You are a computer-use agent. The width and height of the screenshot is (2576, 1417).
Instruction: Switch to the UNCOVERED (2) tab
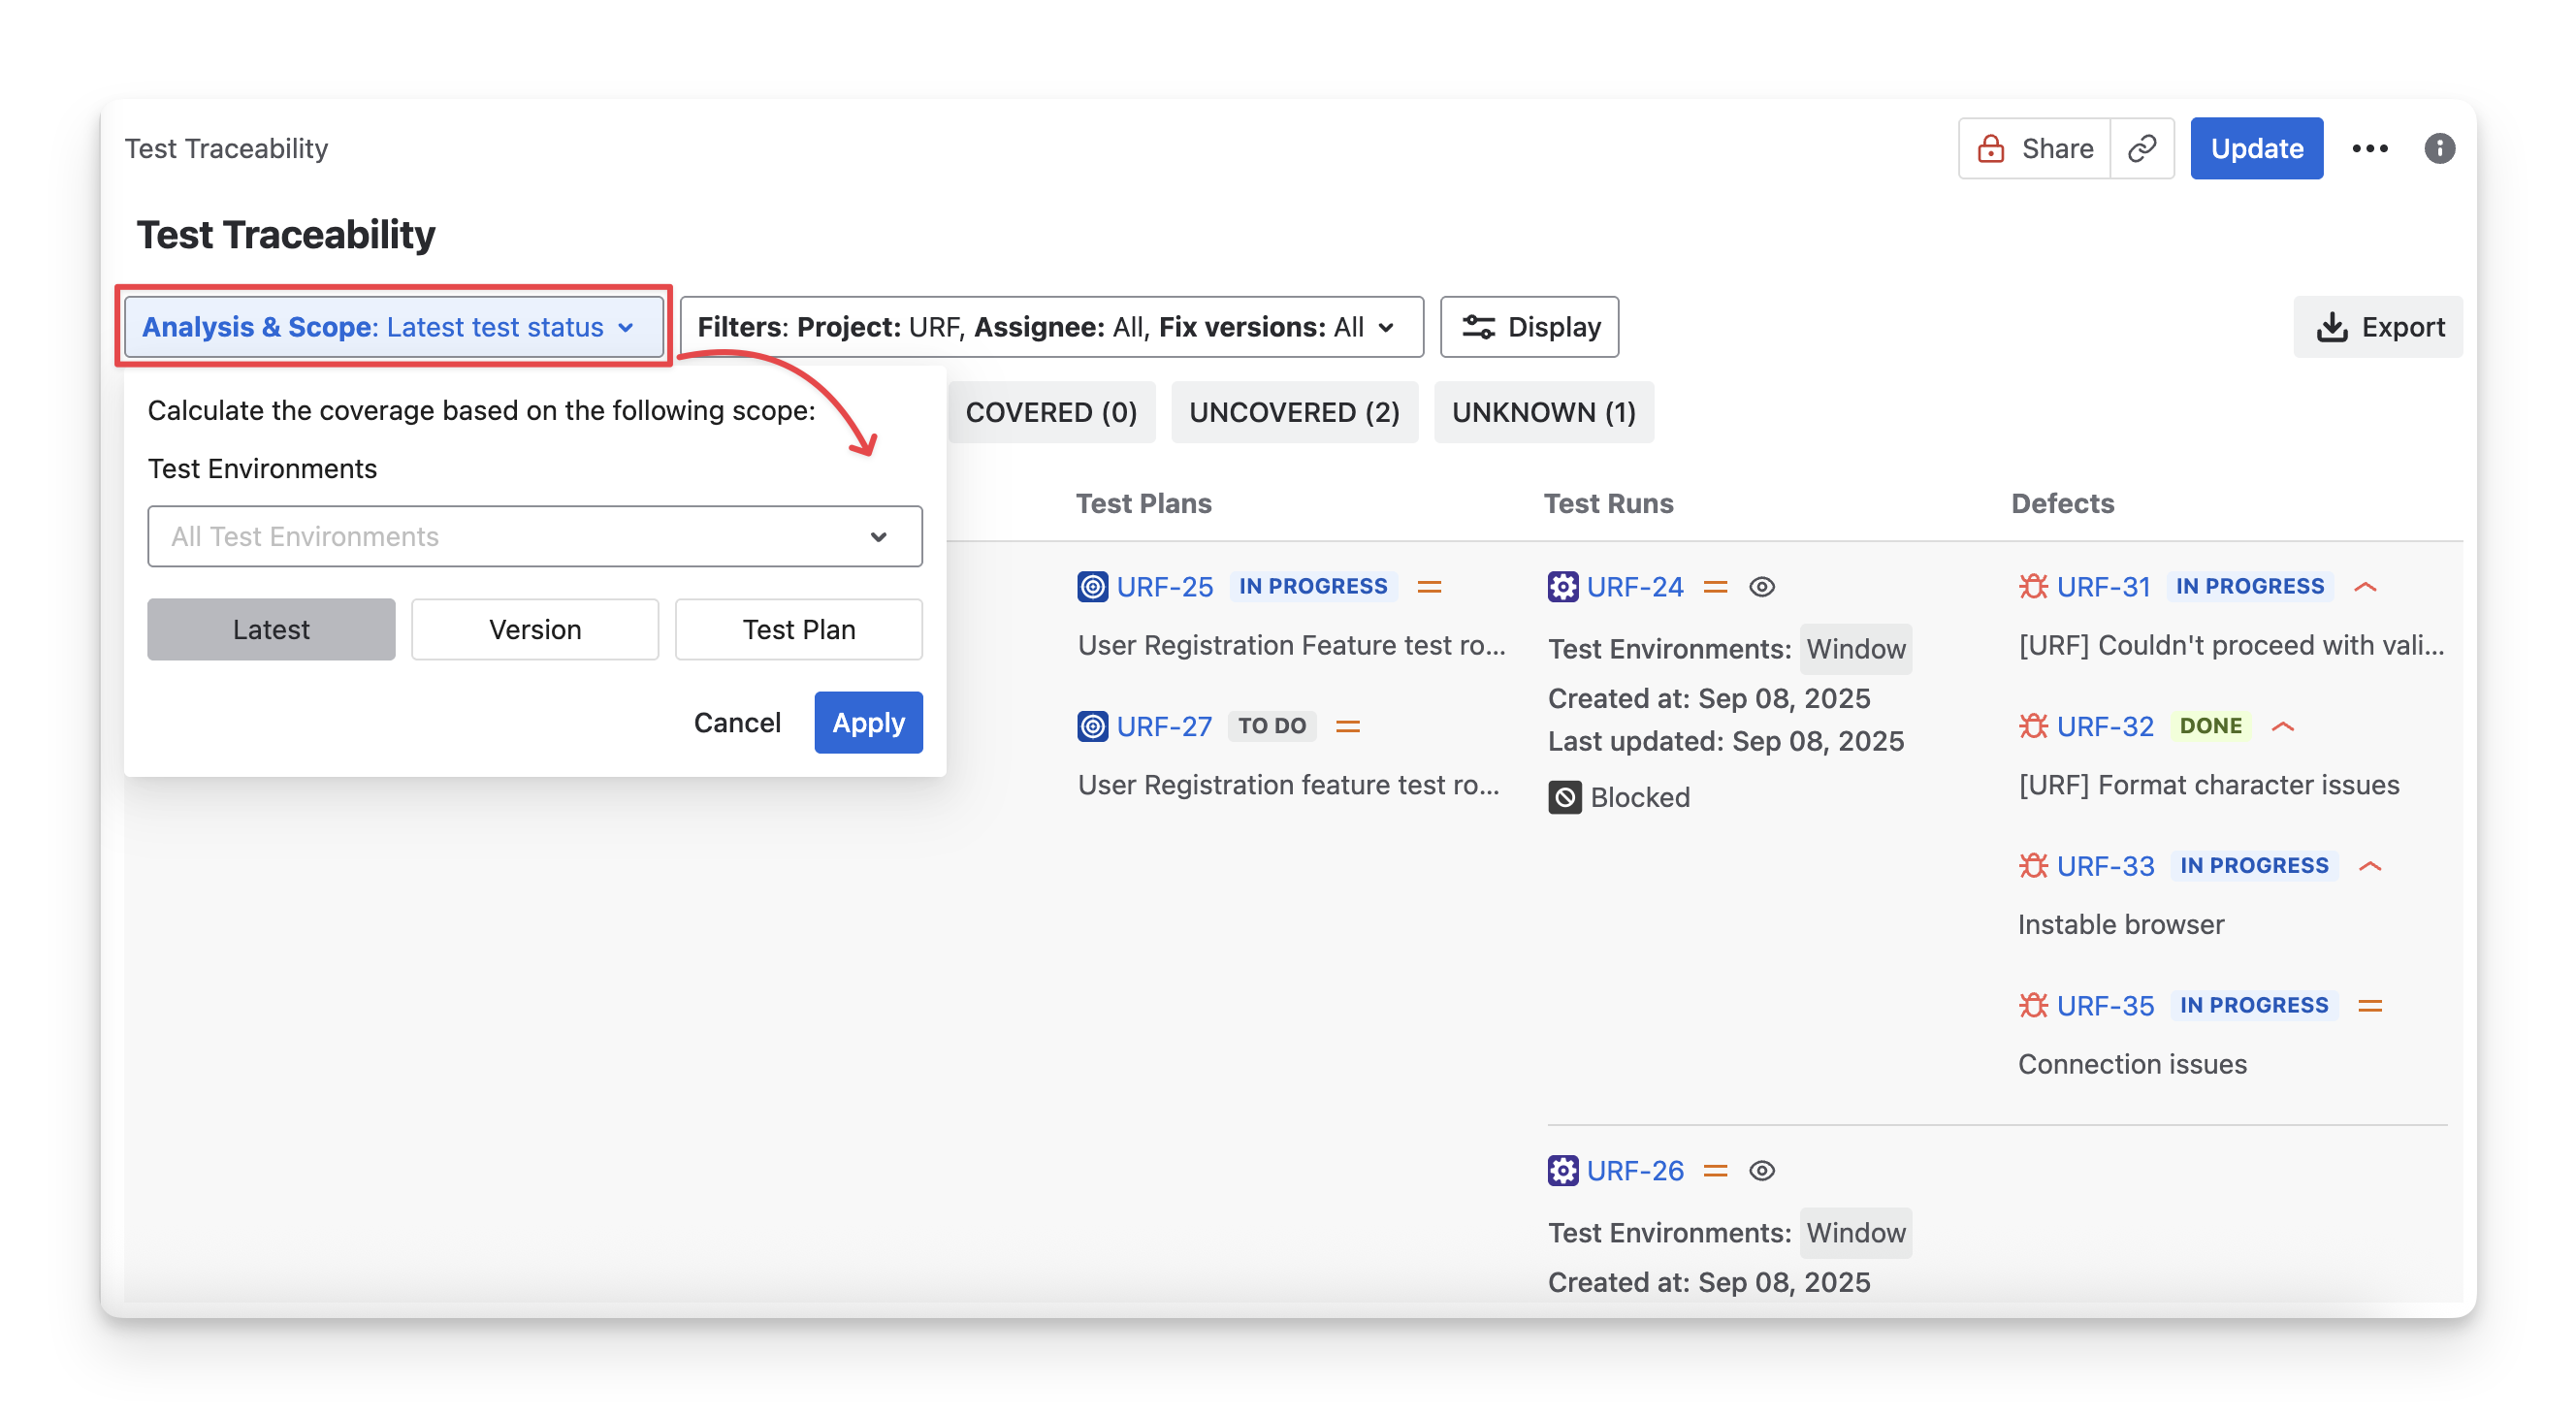coord(1294,412)
